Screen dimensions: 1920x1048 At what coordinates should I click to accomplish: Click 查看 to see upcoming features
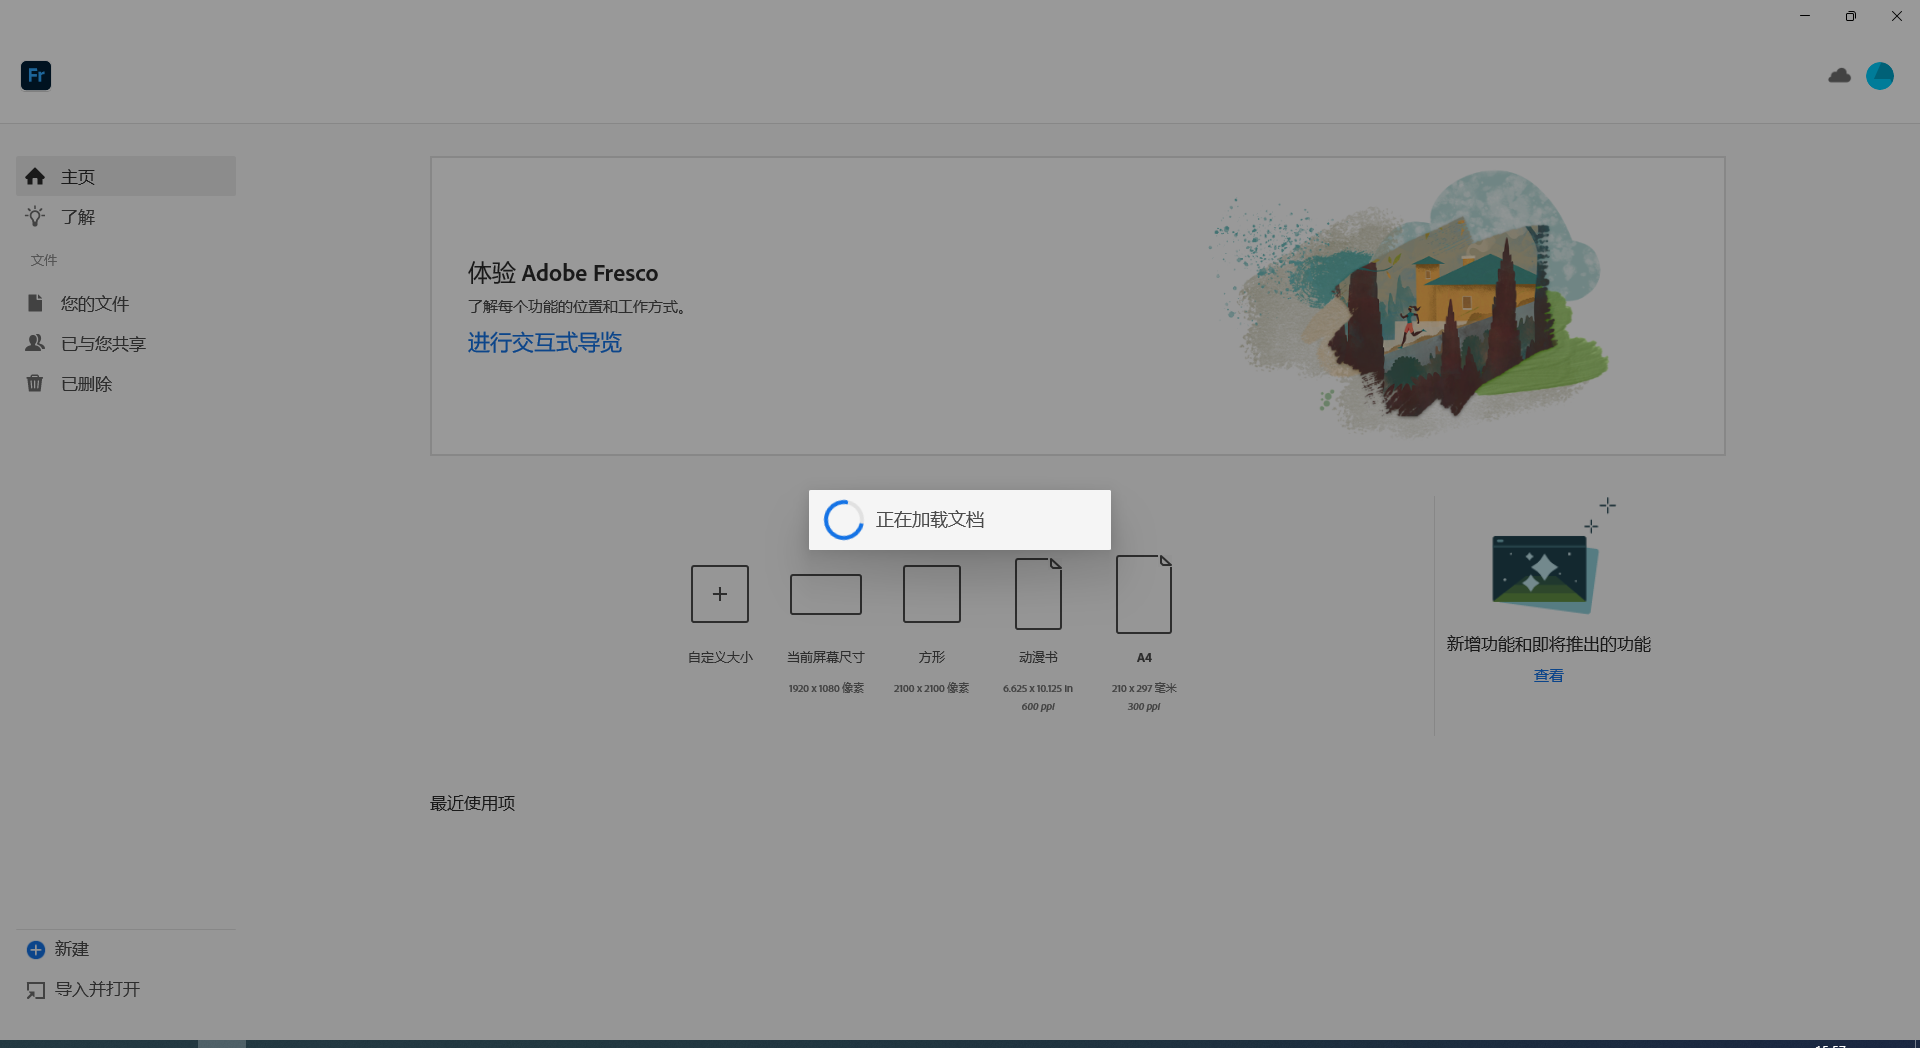1548,675
